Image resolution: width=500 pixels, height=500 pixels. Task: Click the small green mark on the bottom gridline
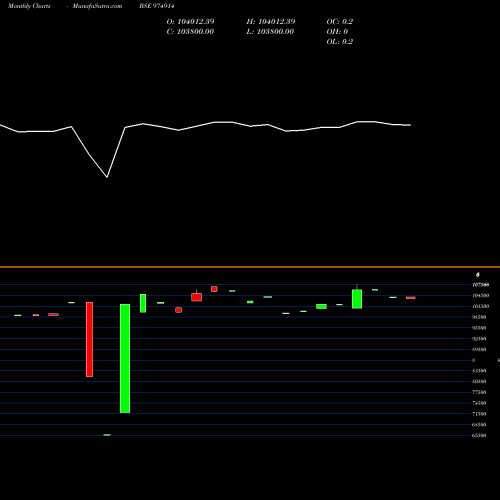pos(107,435)
